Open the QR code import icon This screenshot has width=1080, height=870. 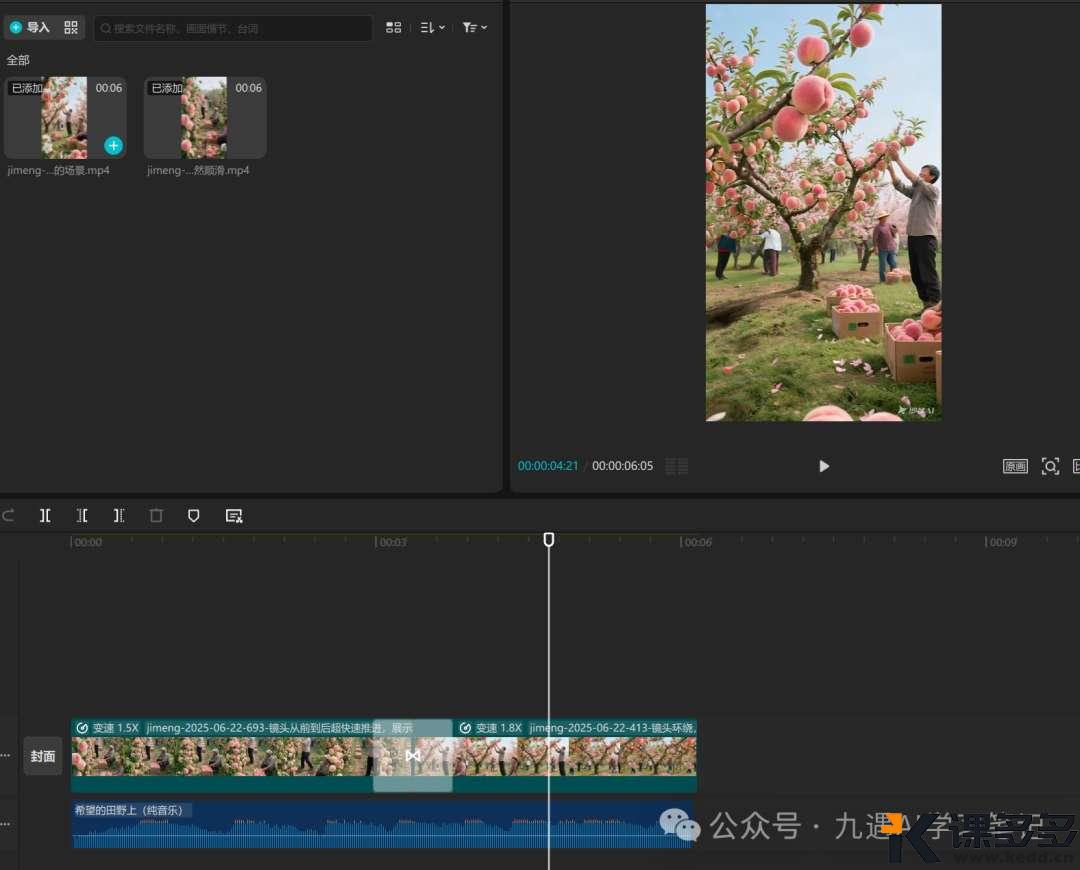click(71, 28)
